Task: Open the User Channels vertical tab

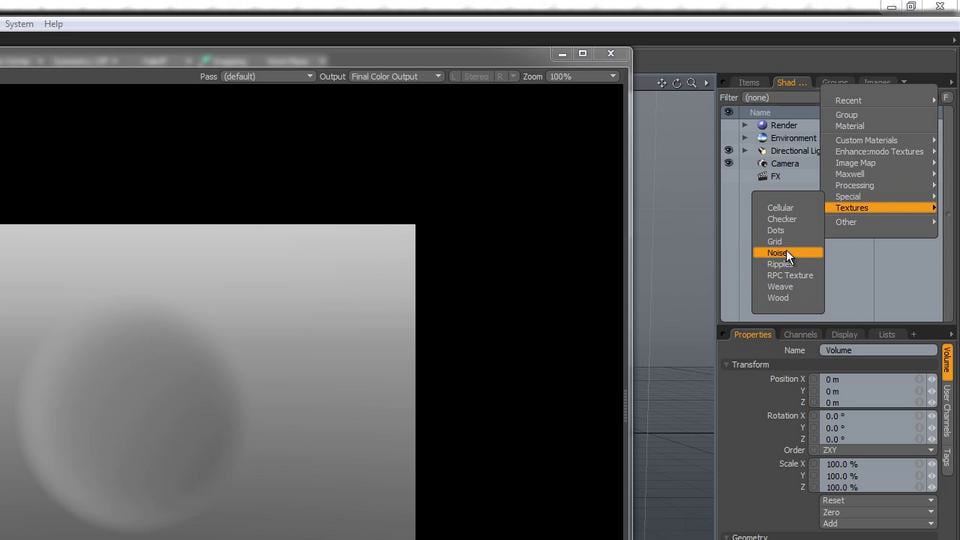Action: [947, 410]
